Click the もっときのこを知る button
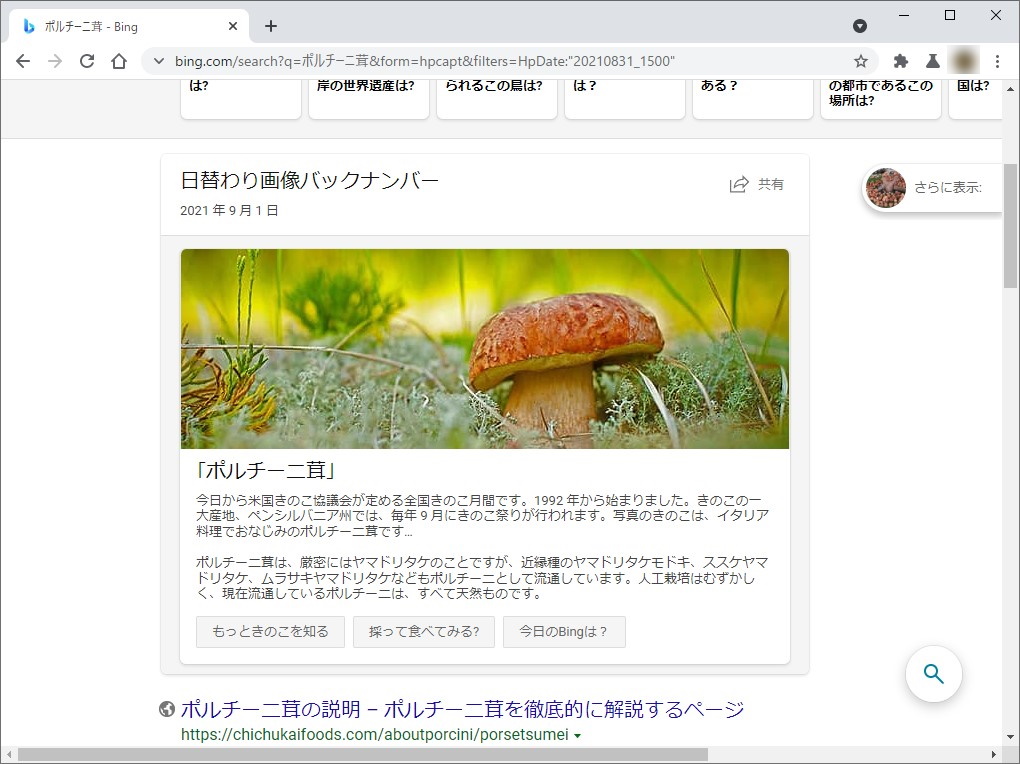The image size is (1020, 764). (x=269, y=632)
